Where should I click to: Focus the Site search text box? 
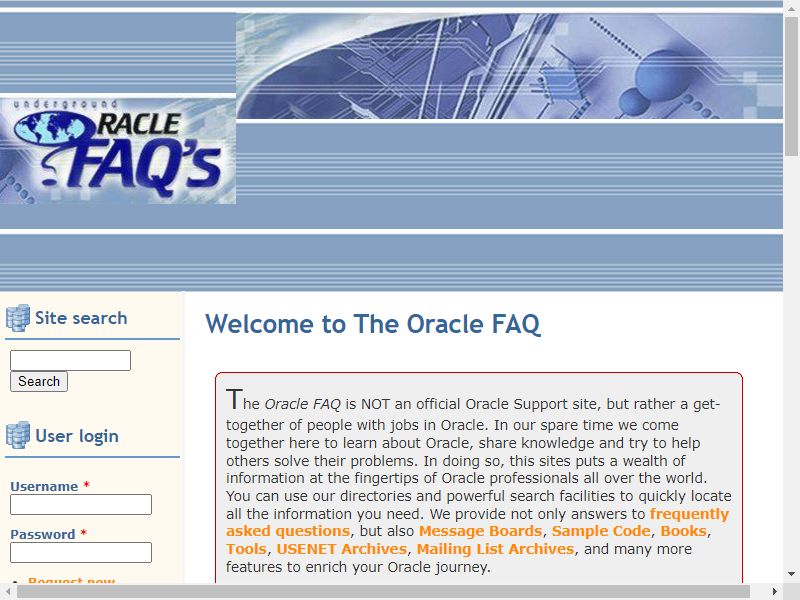click(x=70, y=360)
